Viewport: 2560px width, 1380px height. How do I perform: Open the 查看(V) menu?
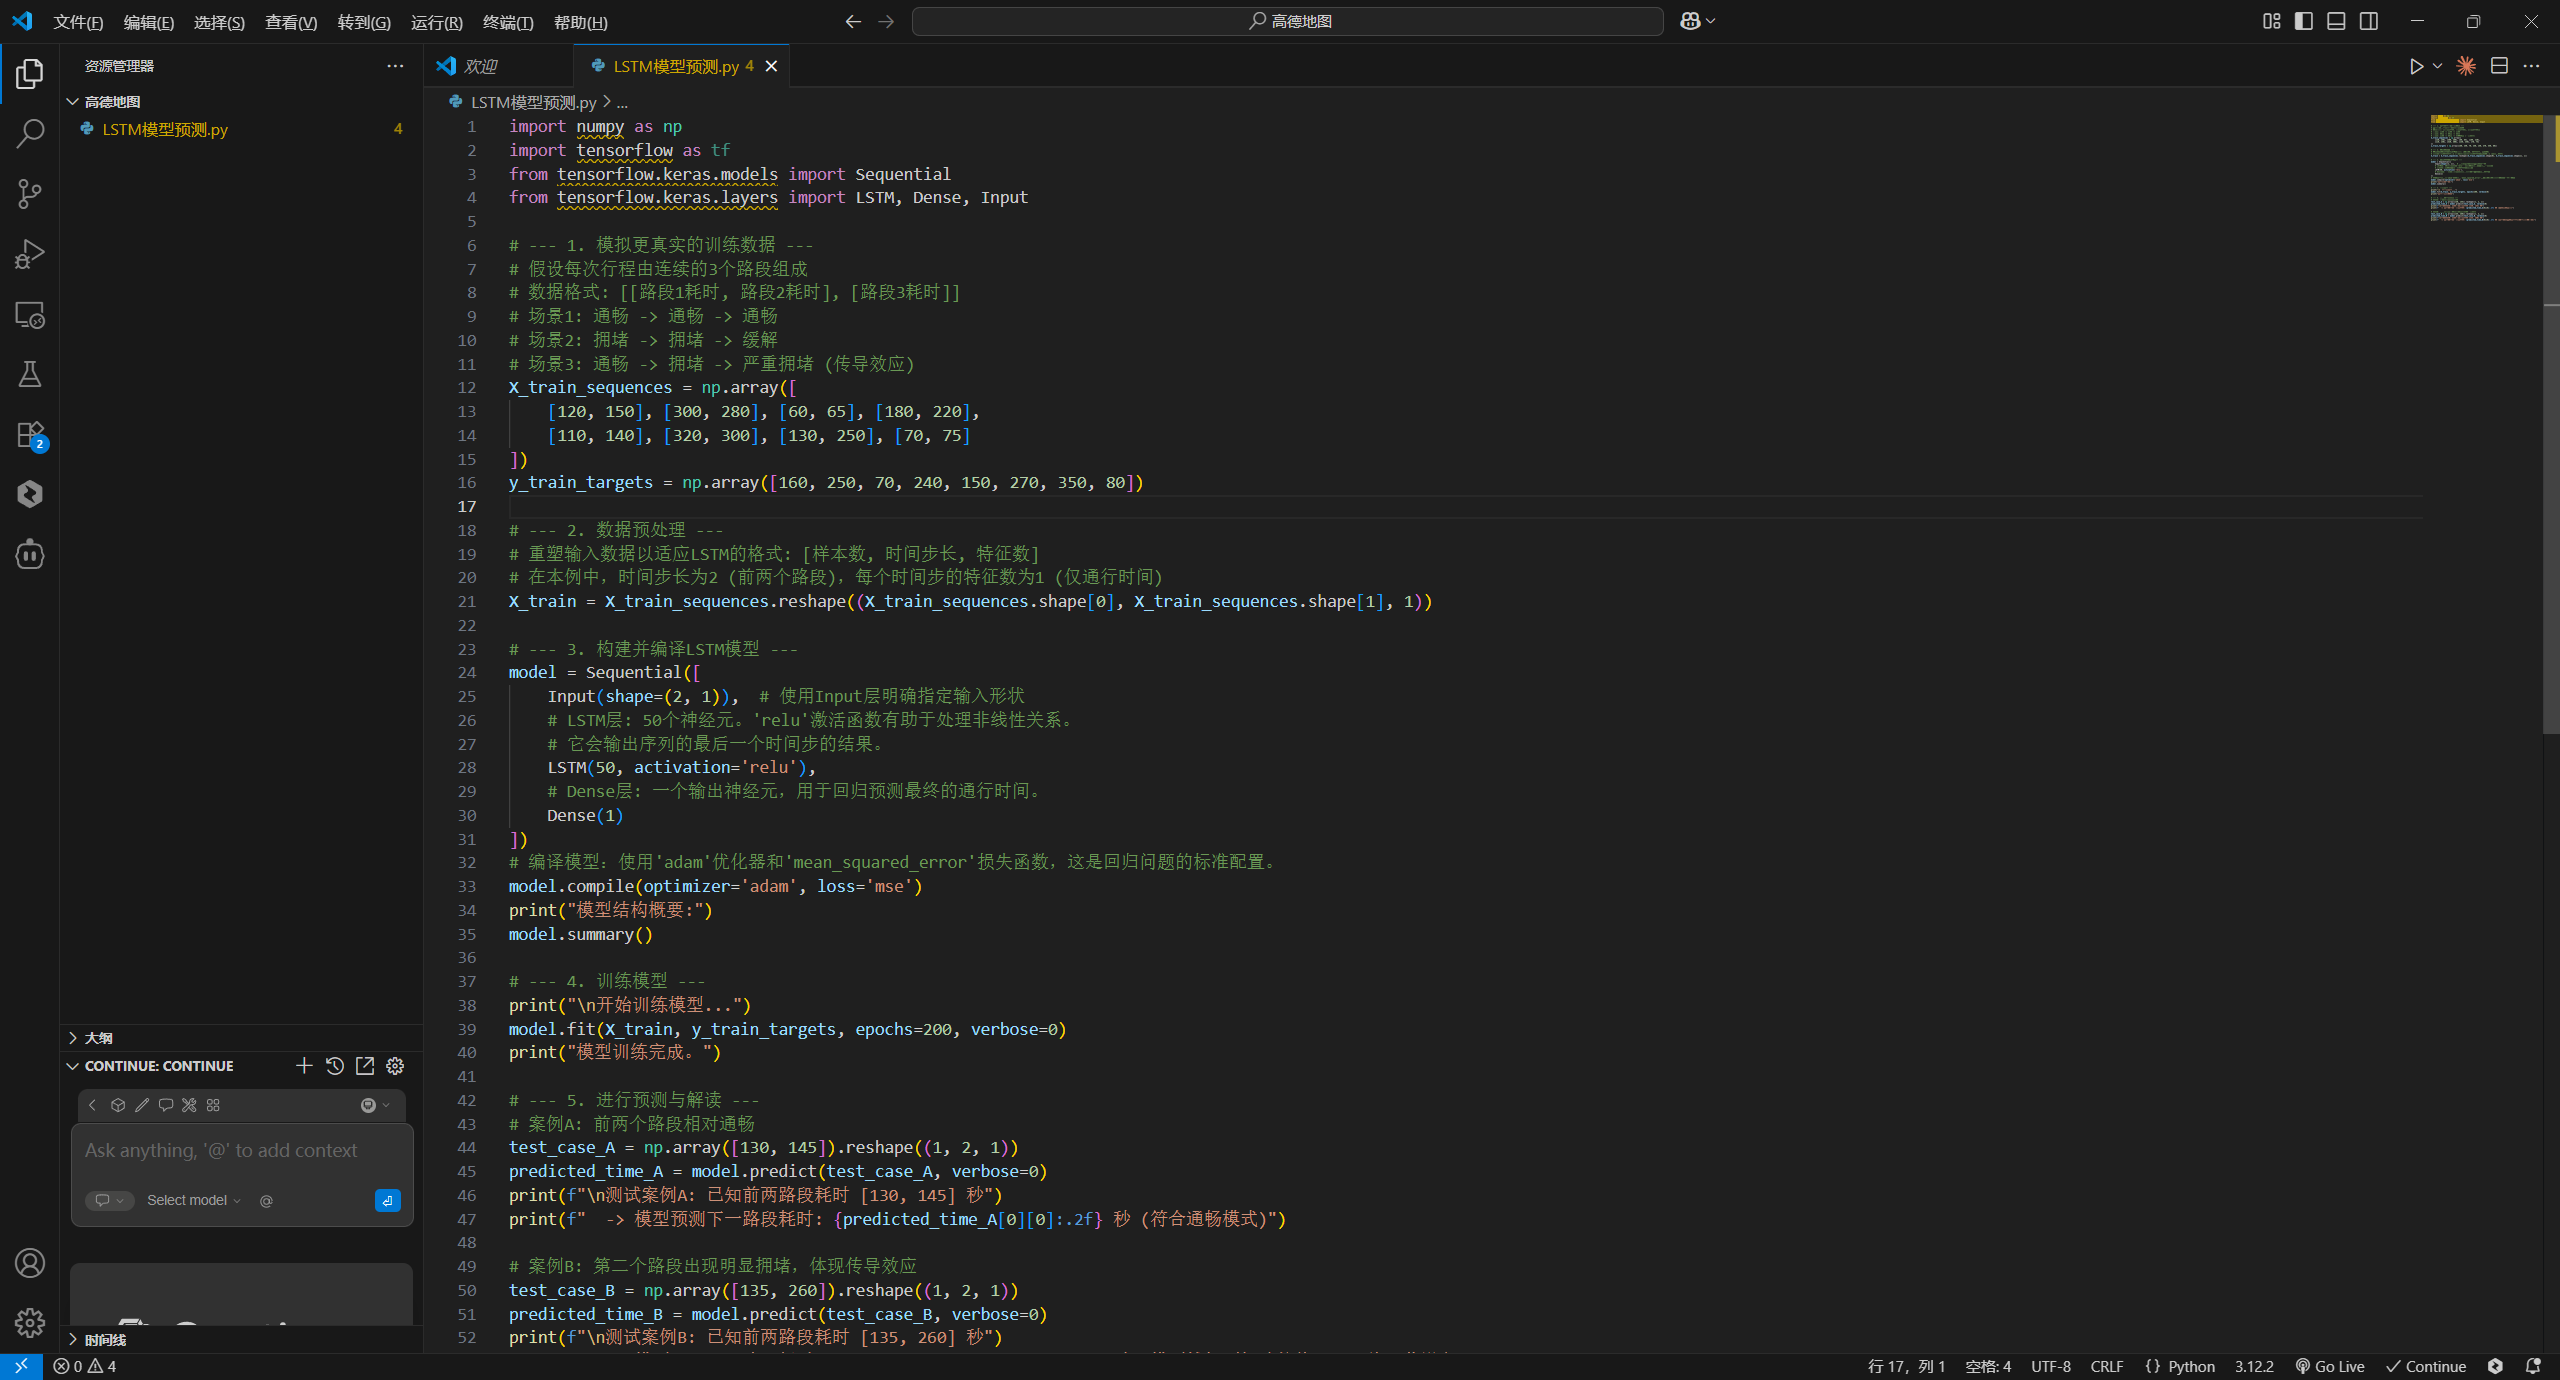(x=291, y=22)
